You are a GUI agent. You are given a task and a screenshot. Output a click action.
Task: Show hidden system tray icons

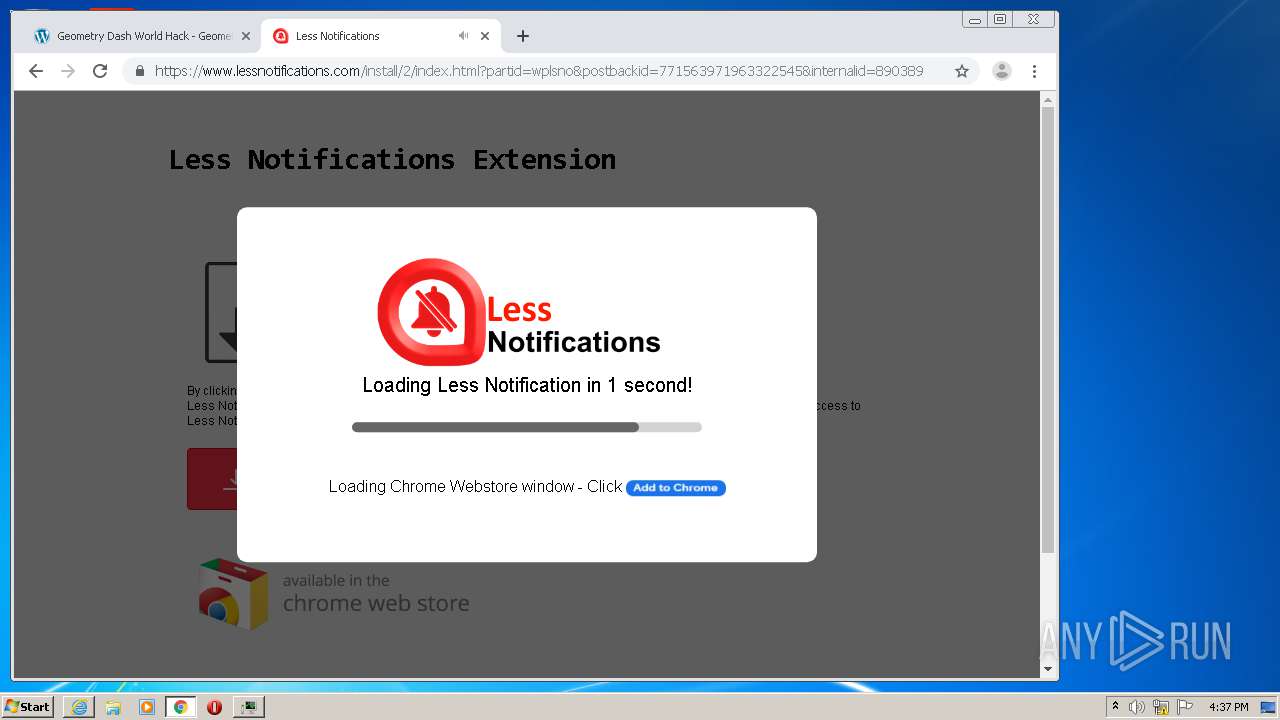coord(1115,707)
